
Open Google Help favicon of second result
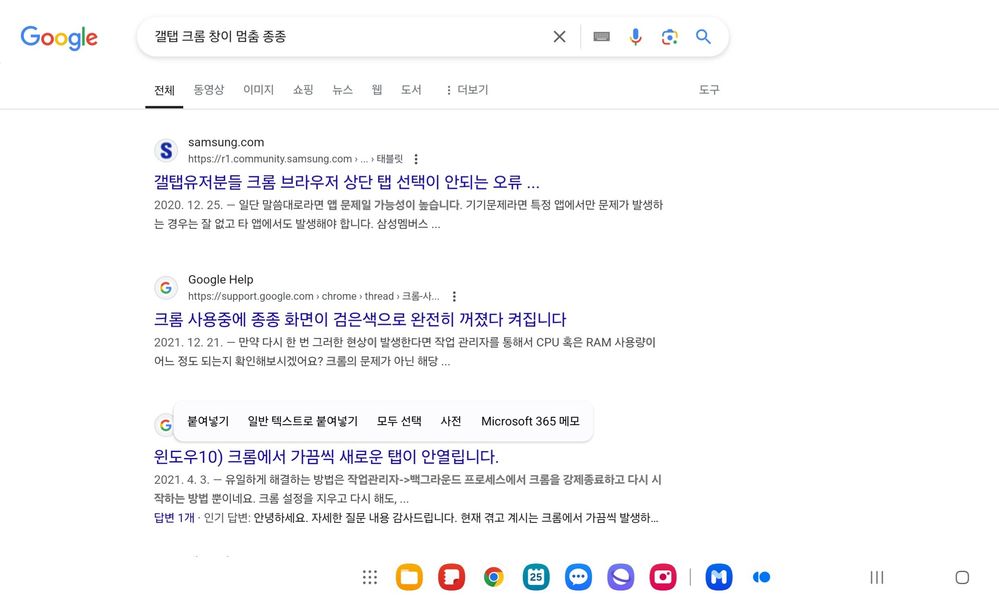(x=166, y=288)
